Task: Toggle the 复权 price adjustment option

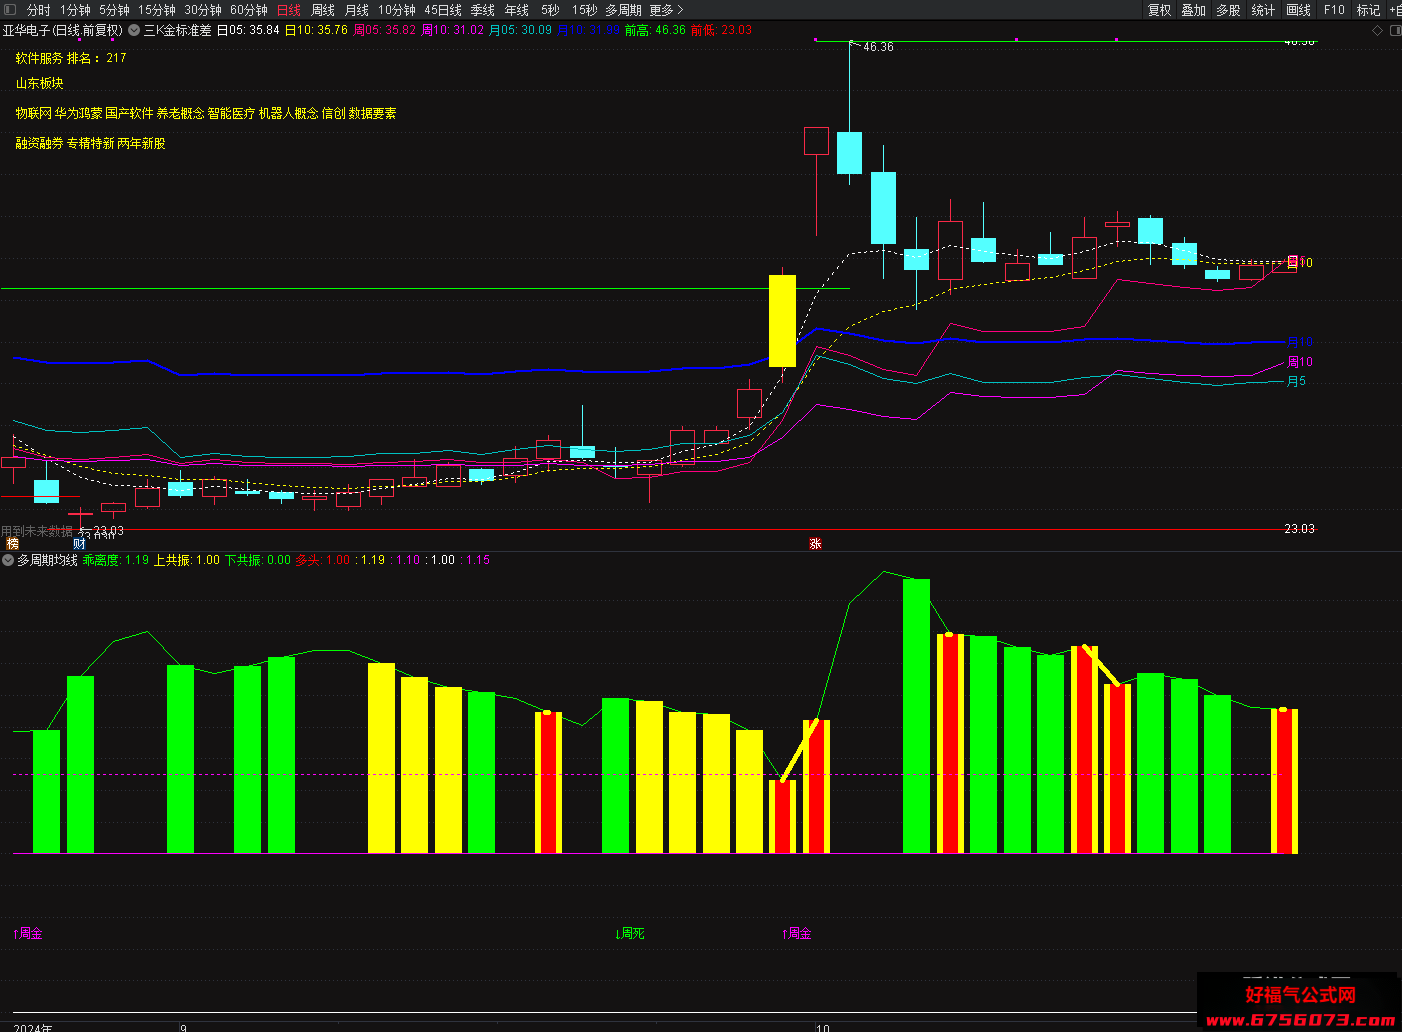Action: pyautogui.click(x=1159, y=10)
